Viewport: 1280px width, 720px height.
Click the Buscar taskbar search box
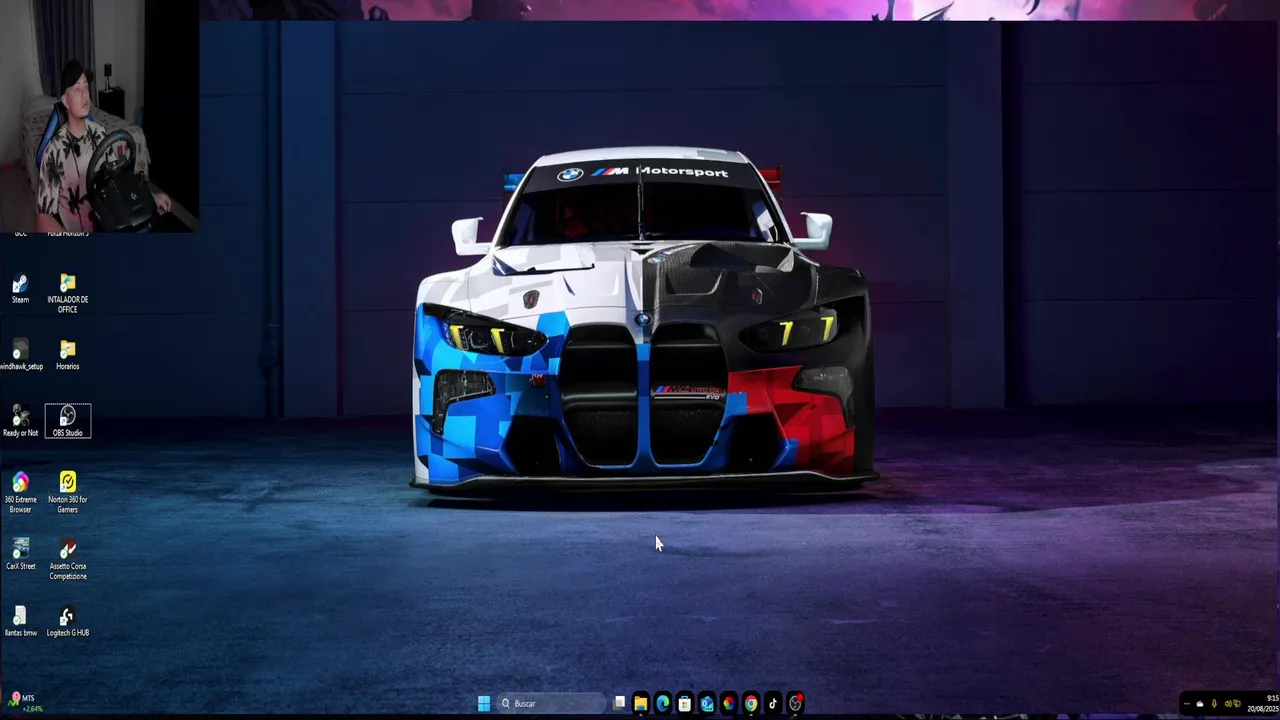pos(550,703)
